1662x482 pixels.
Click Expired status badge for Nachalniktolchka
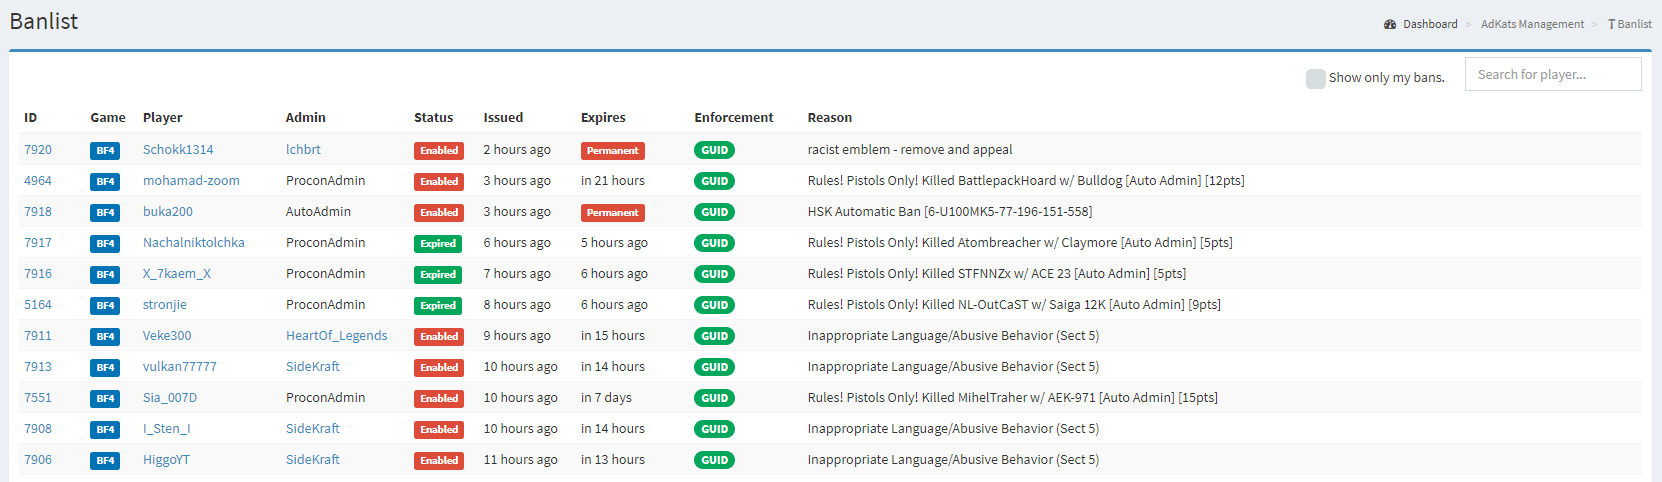point(438,244)
